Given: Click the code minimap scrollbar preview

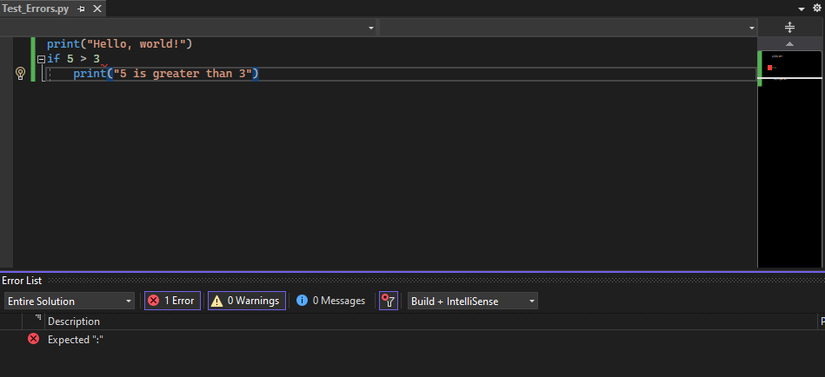Looking at the screenshot, I should click(x=790, y=159).
